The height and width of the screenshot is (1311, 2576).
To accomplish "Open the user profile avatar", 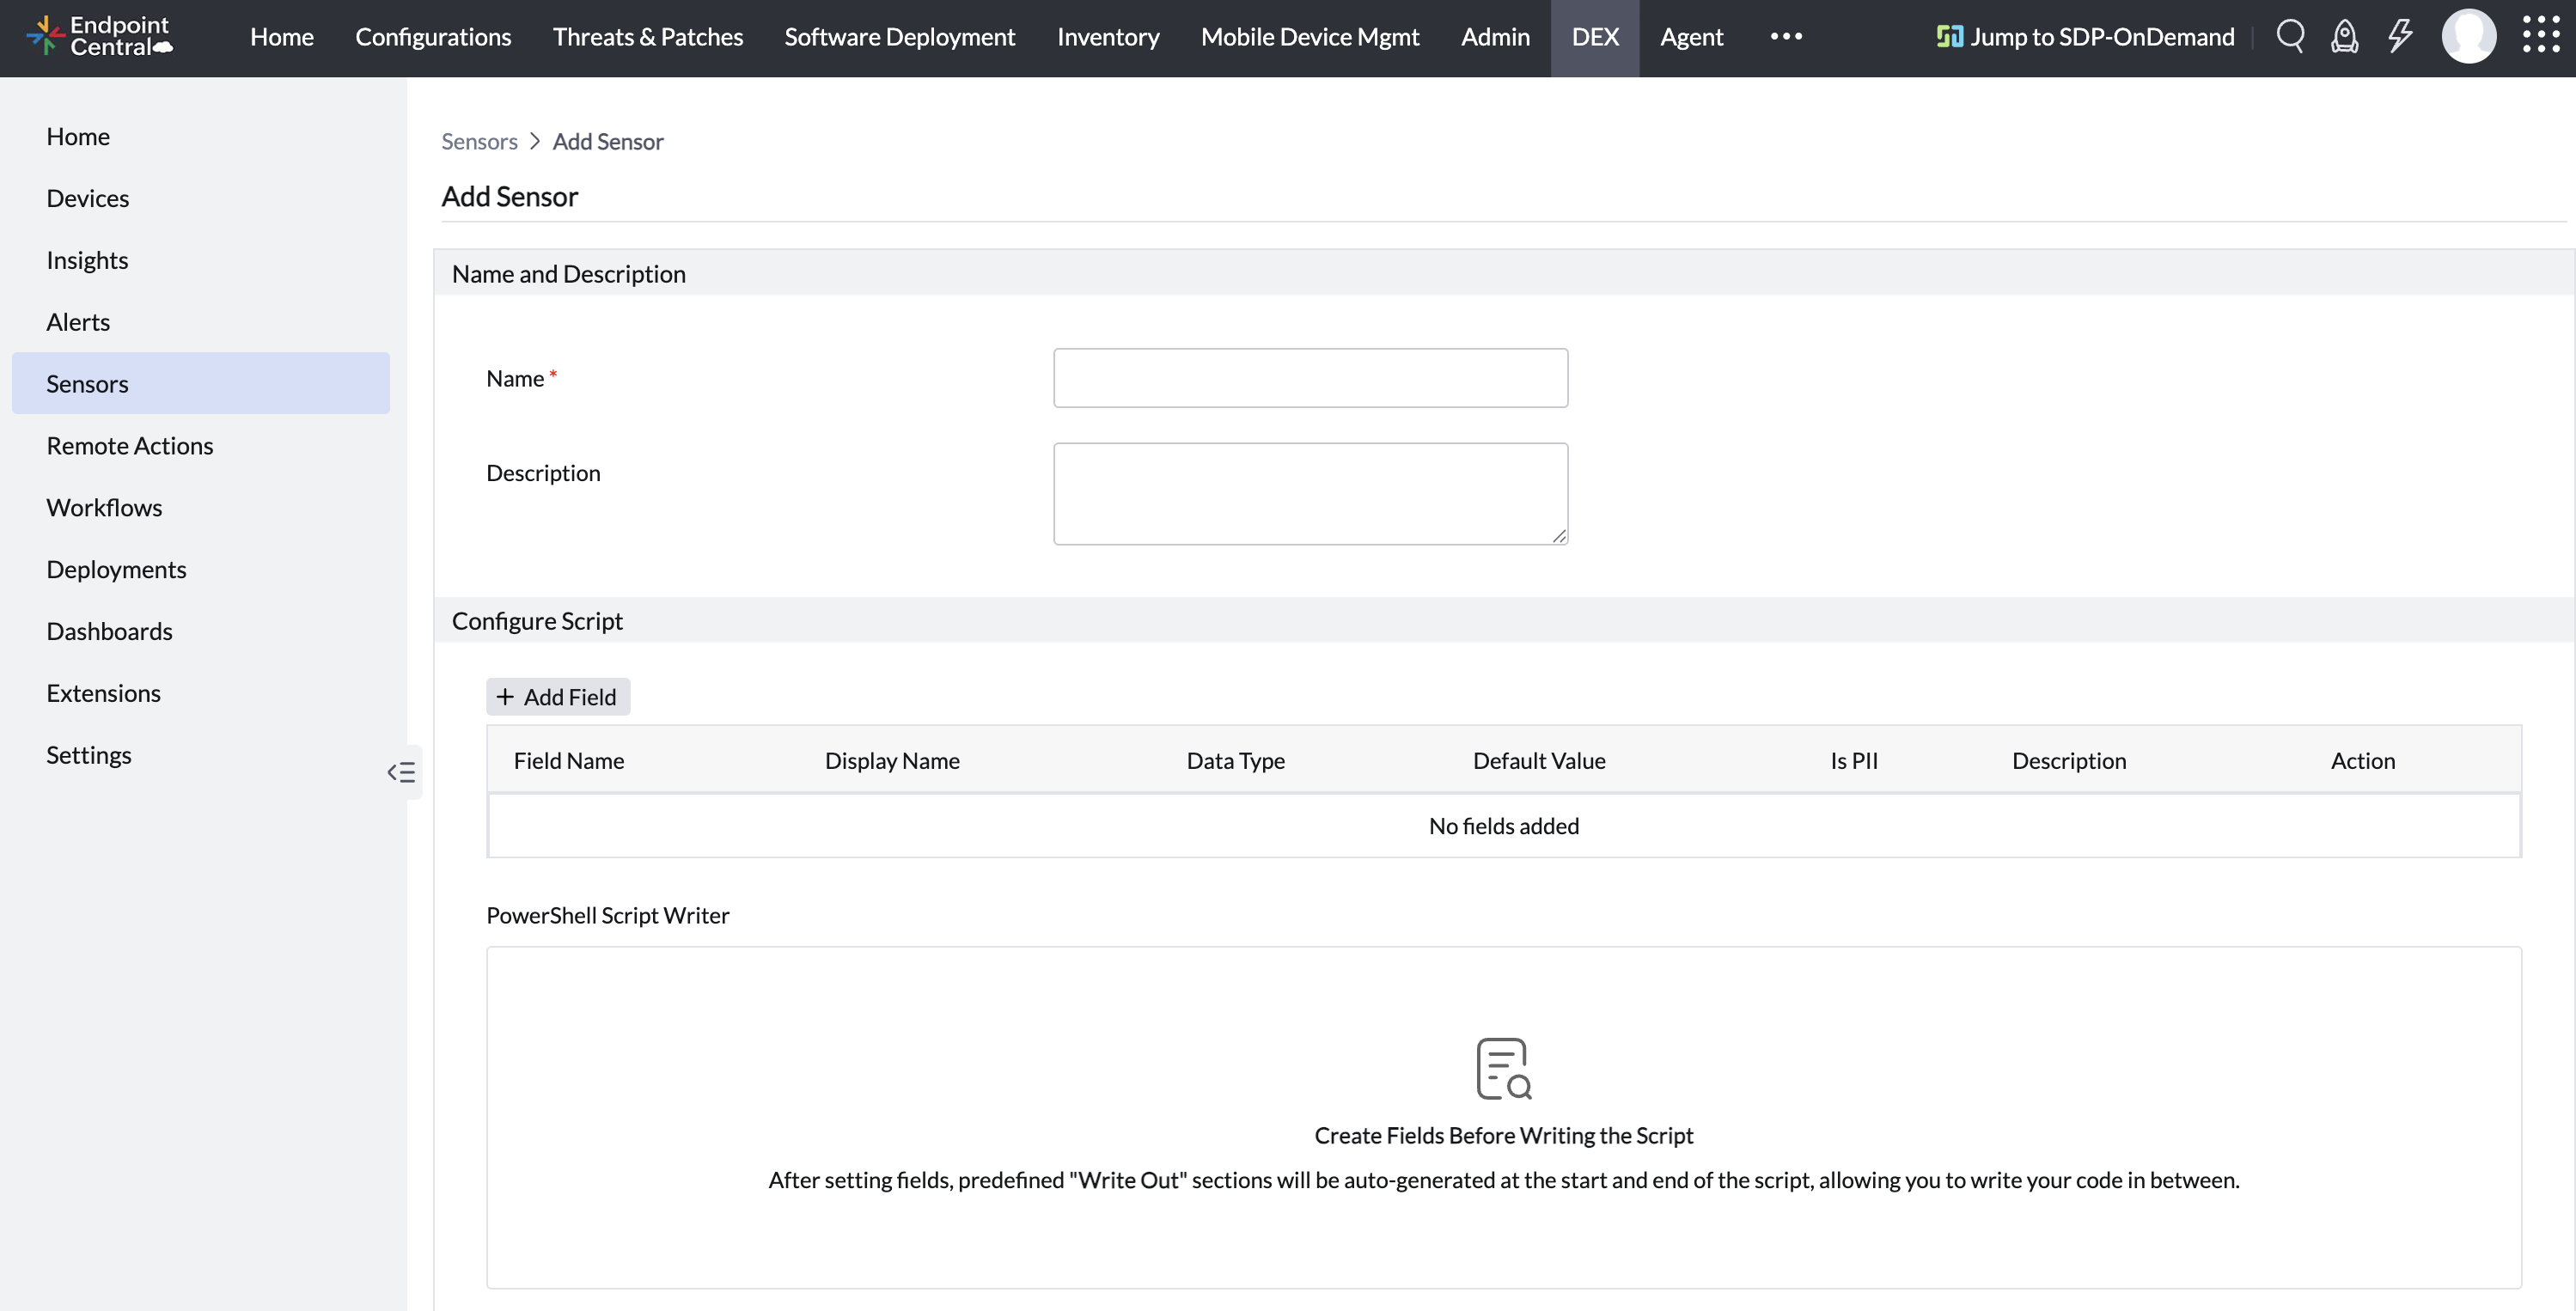I will (2468, 37).
